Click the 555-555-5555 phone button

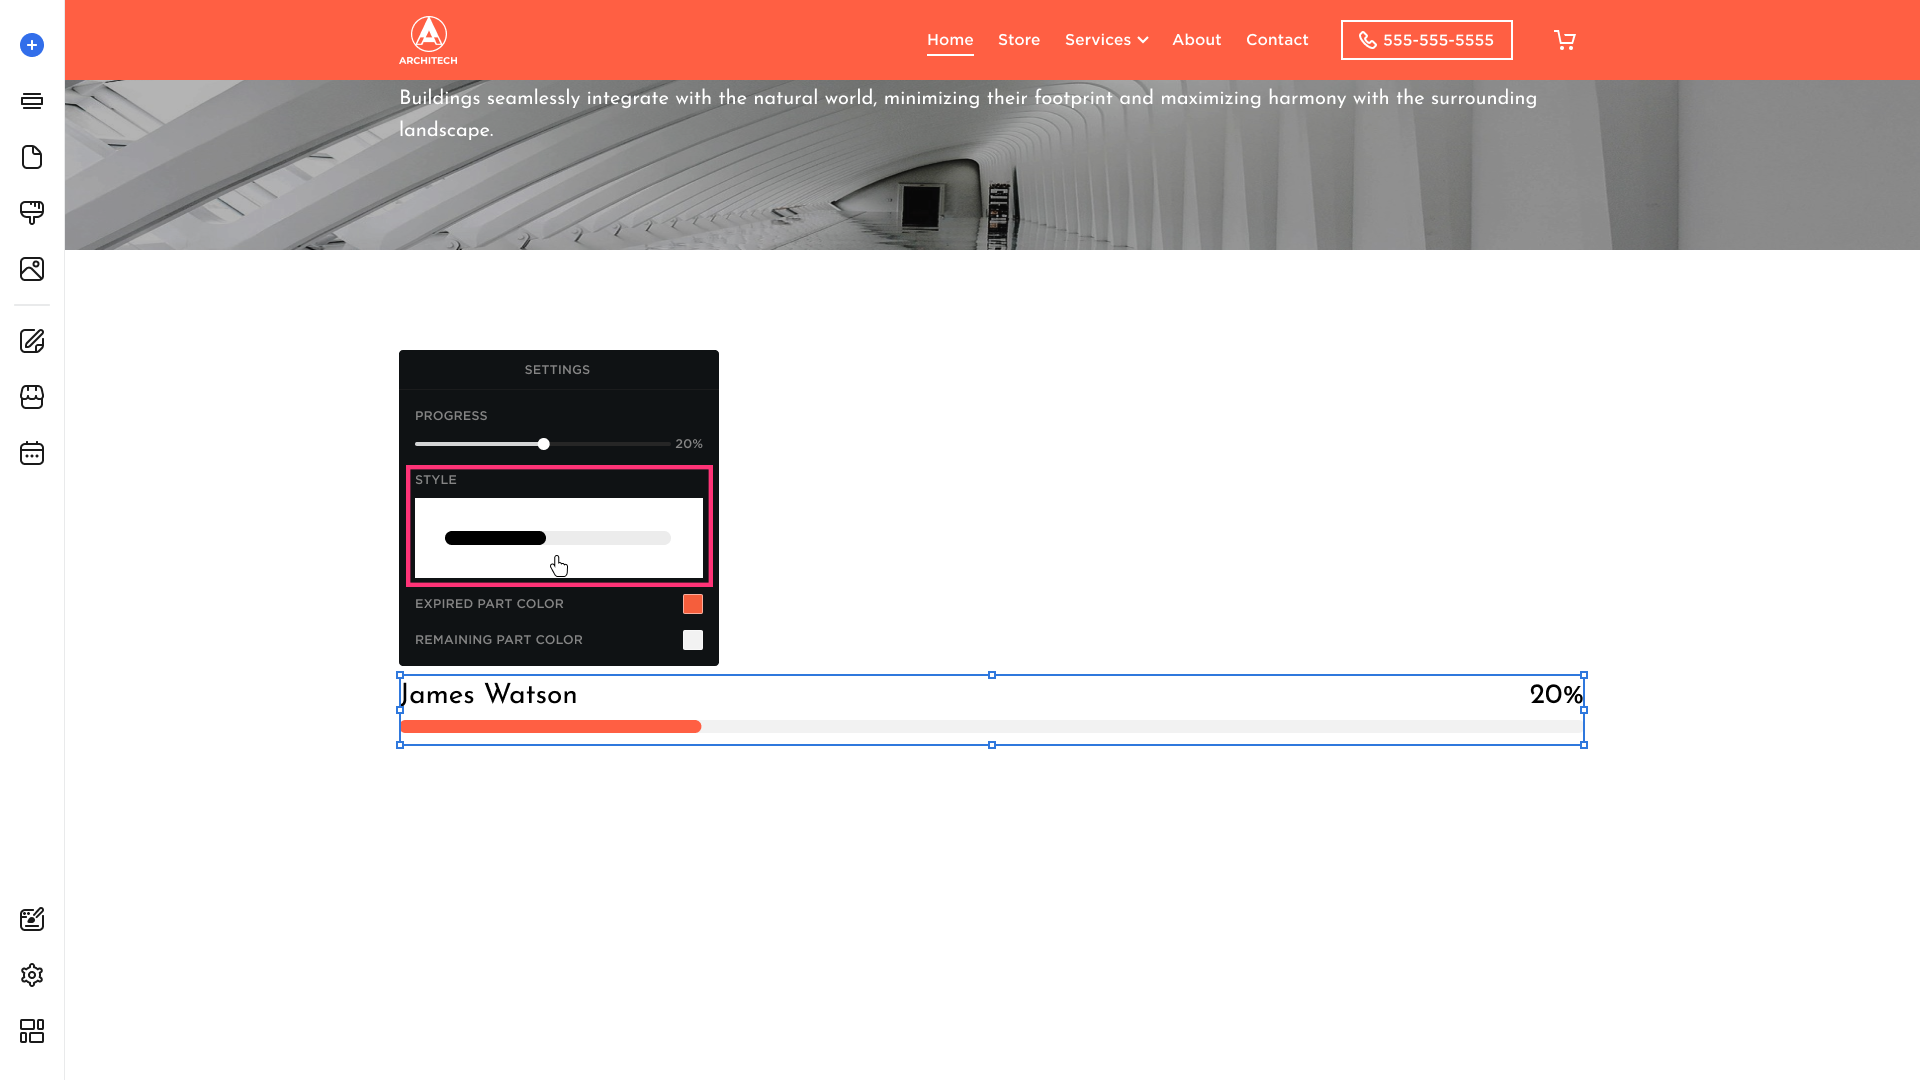tap(1426, 40)
